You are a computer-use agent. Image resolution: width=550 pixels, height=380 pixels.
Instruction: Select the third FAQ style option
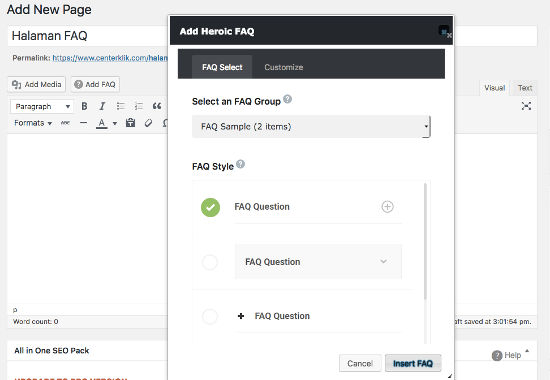pyautogui.click(x=210, y=316)
